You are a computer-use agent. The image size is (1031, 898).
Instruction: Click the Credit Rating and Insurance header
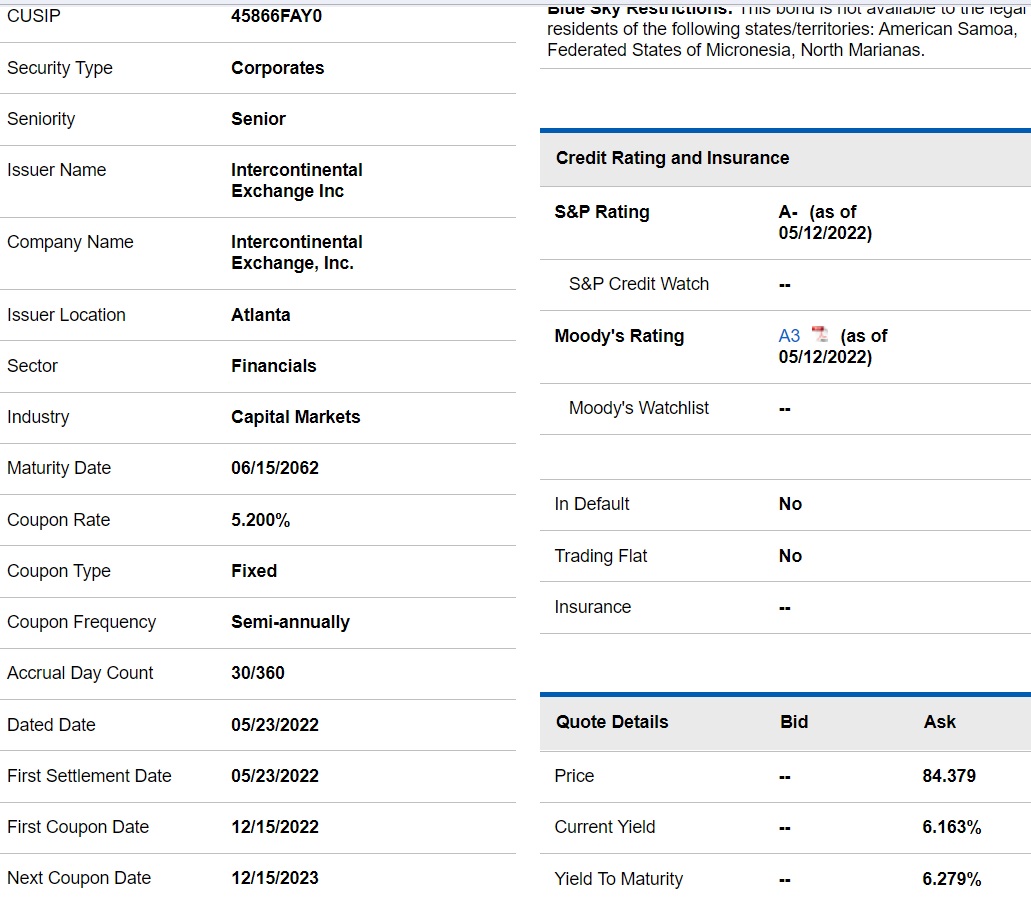coord(672,158)
